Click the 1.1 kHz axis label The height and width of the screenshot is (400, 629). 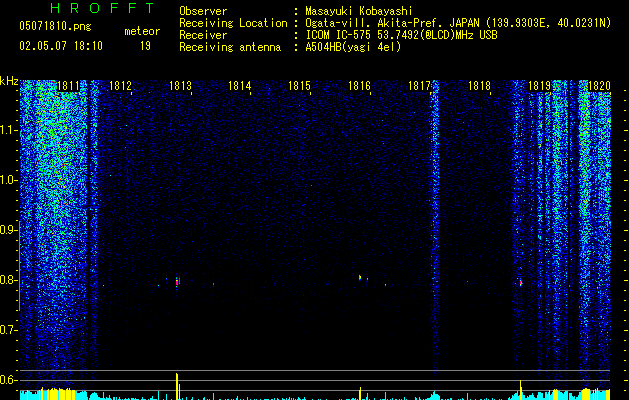click(9, 130)
